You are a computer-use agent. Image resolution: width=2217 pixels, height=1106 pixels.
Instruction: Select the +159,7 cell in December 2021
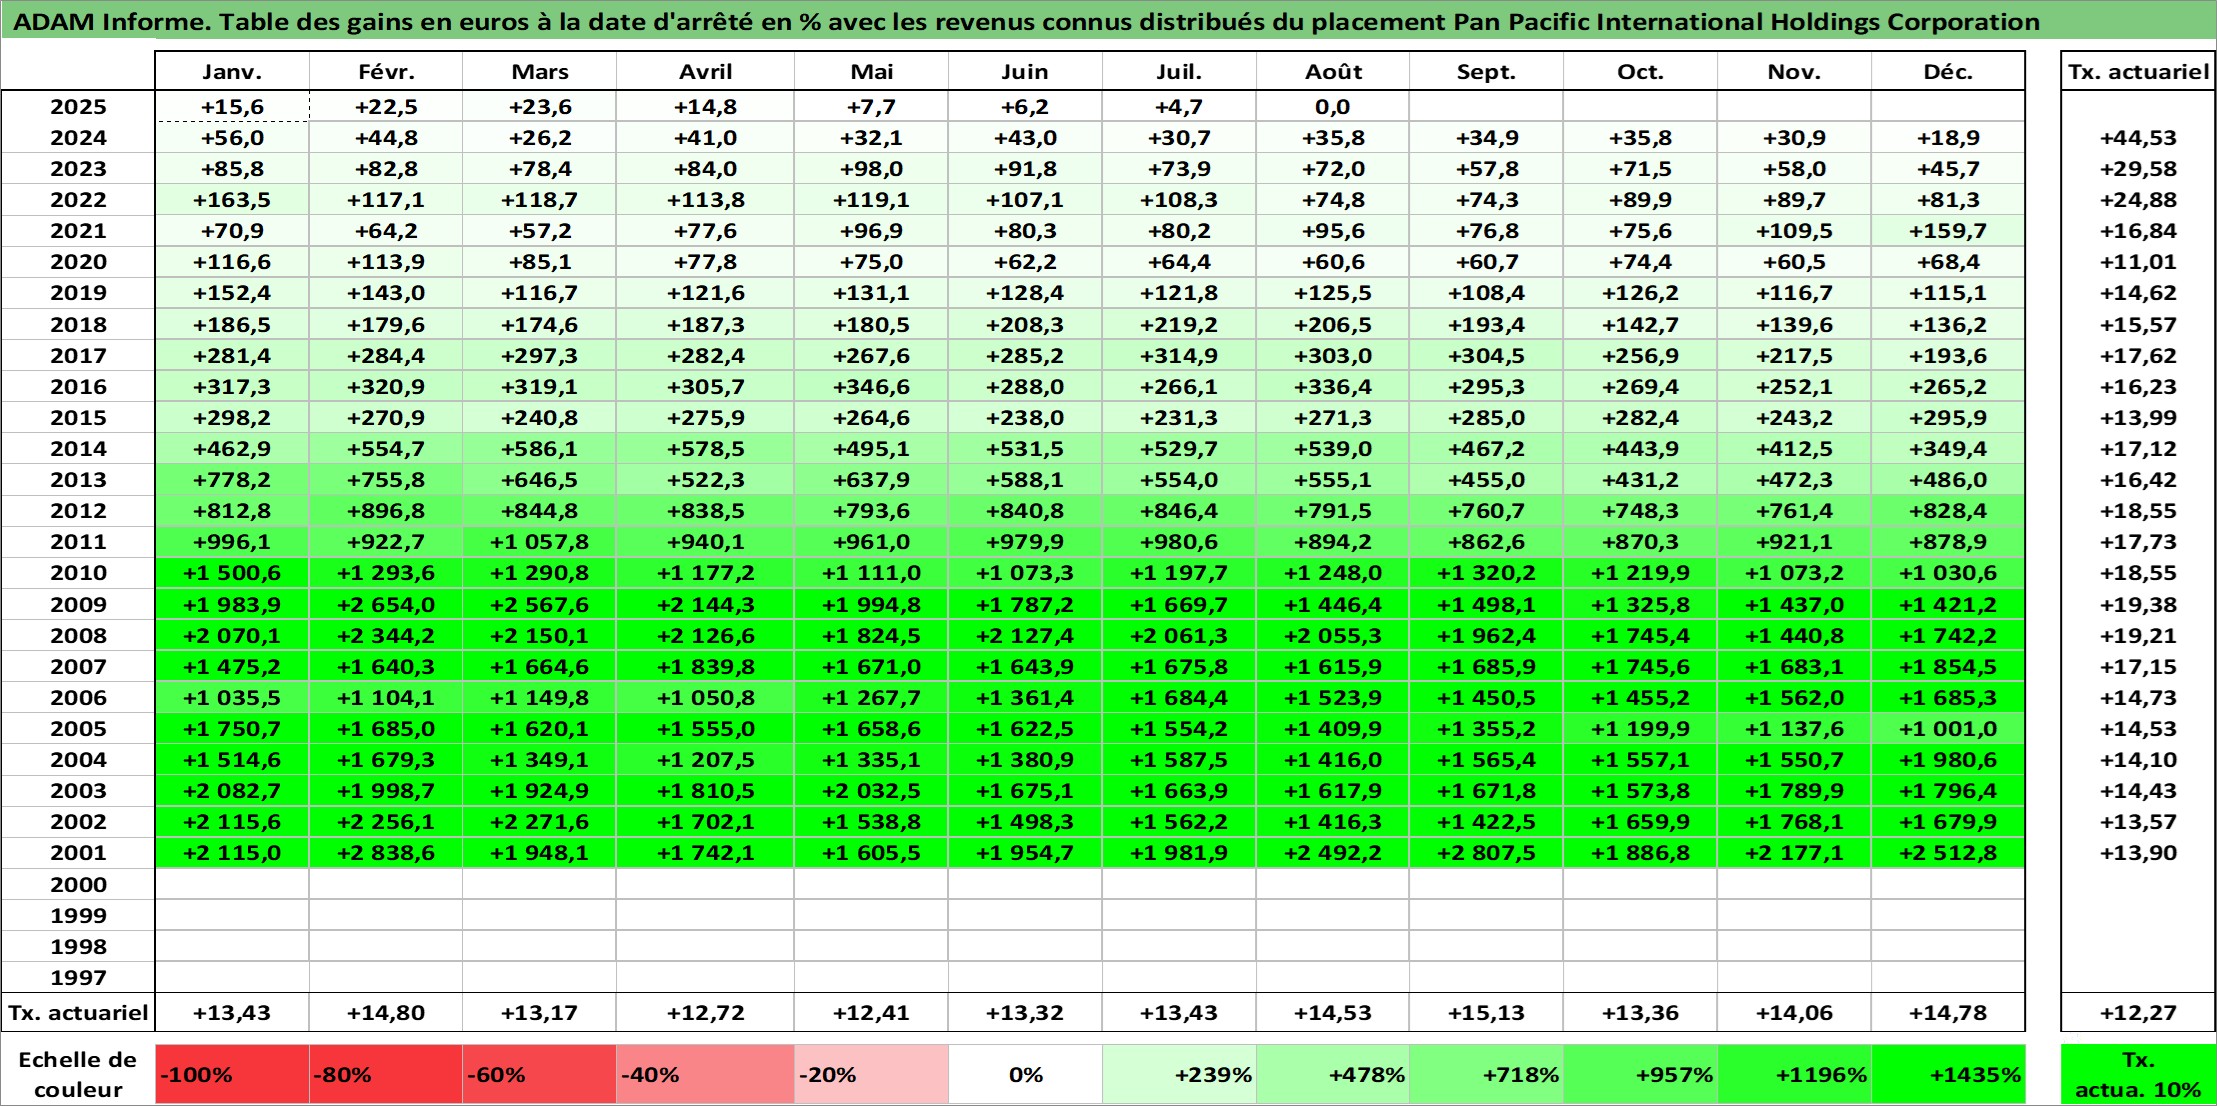pos(1948,231)
